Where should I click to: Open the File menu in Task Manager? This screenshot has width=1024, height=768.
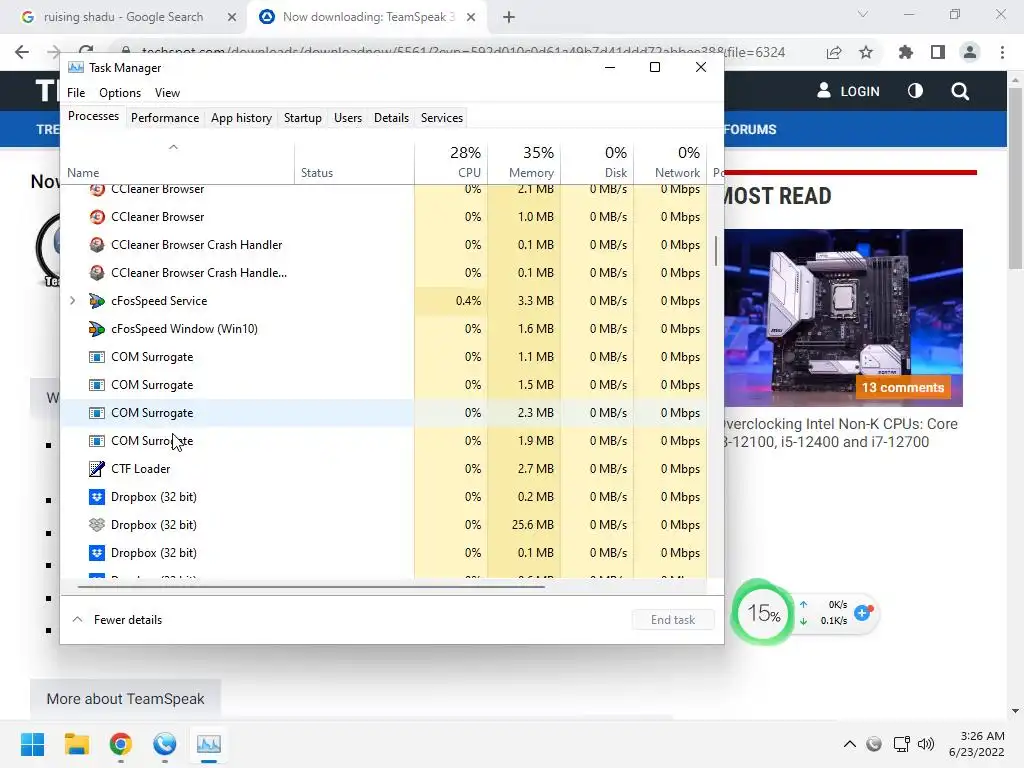76,93
